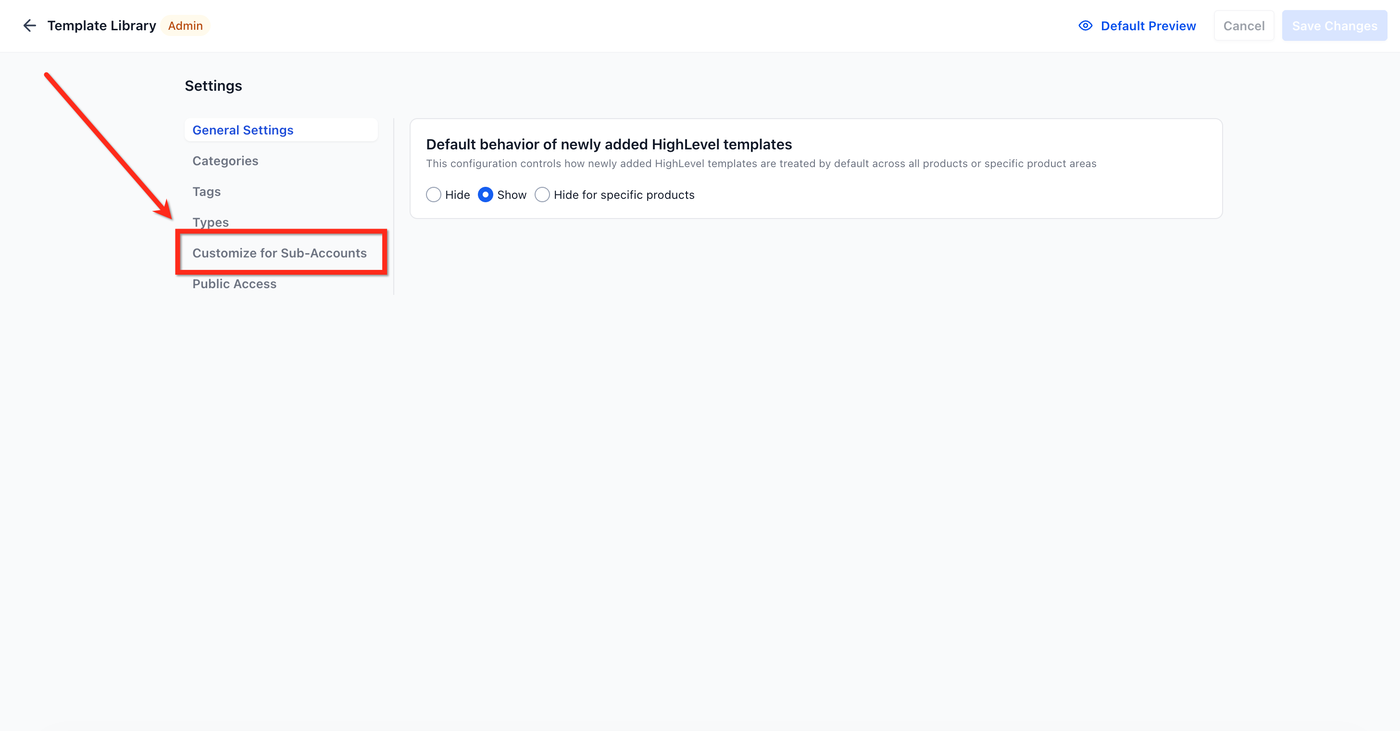Navigate to the Public Access section
This screenshot has width=1400, height=731.
[x=234, y=284]
